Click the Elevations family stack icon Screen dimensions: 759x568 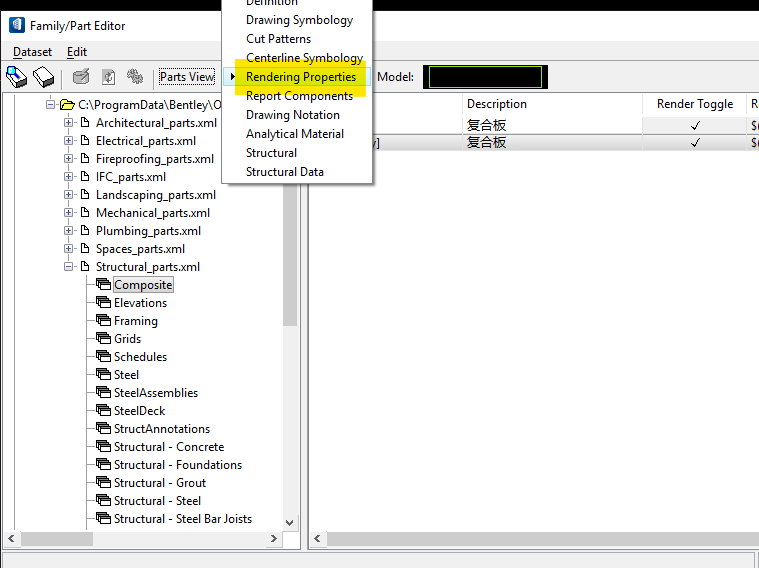[103, 302]
